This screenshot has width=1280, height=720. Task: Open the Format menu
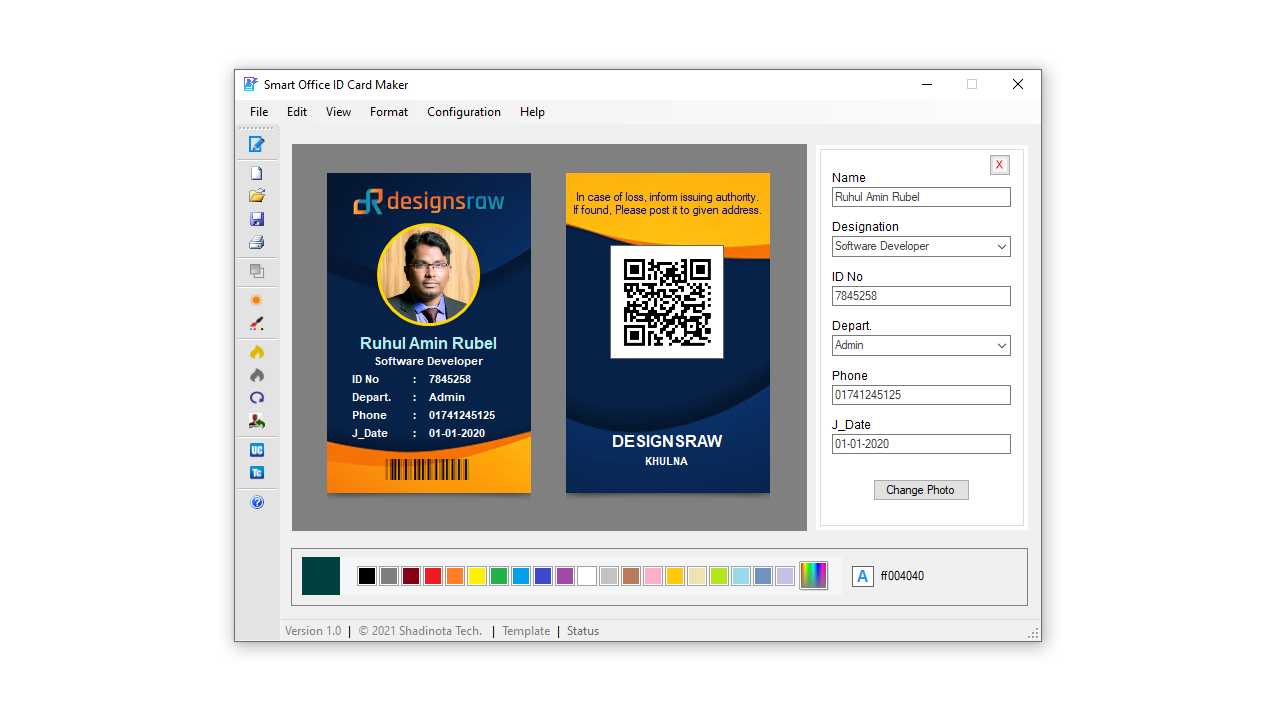(389, 112)
